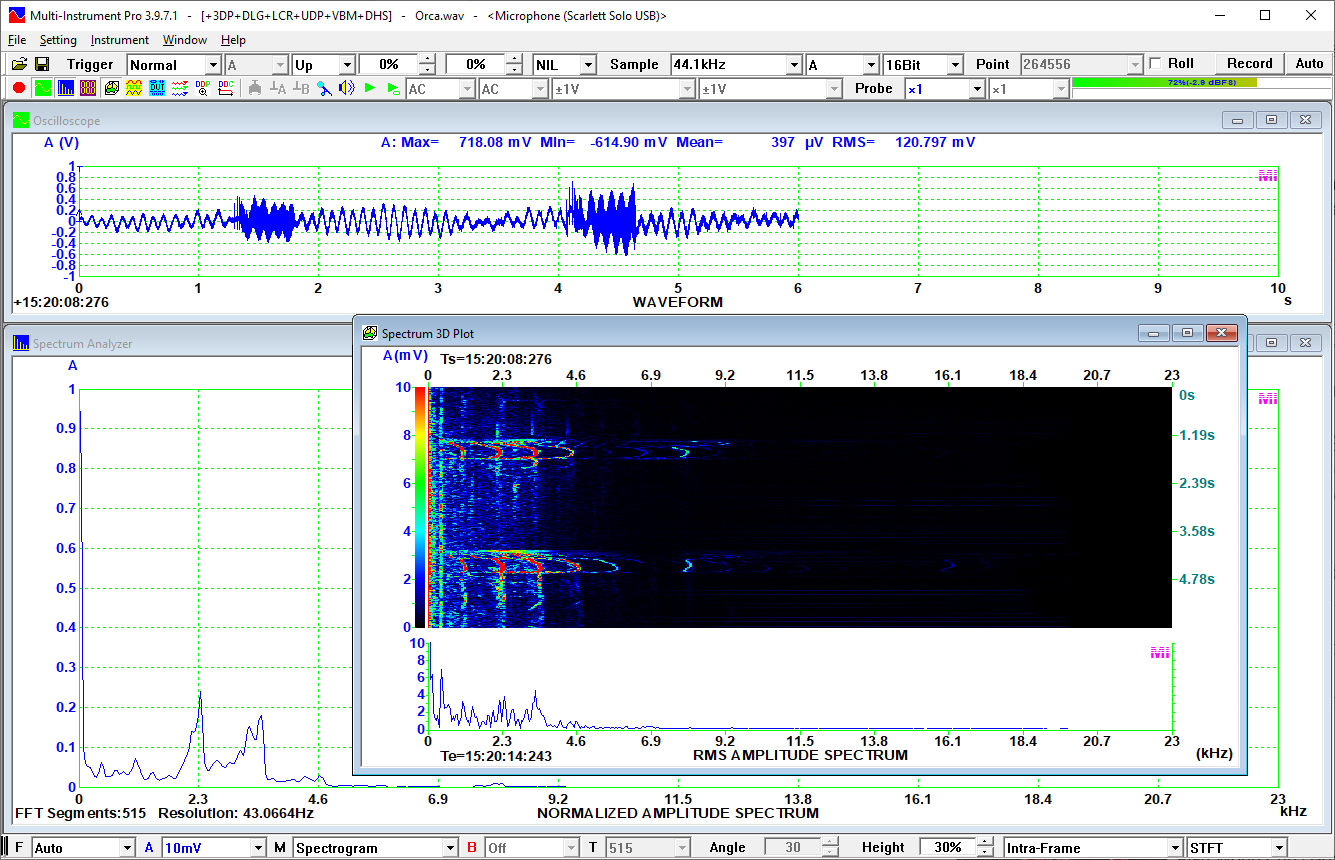Screen dimensions: 1335x860
Task: Click the red Record indicator icon
Action: coord(19,88)
